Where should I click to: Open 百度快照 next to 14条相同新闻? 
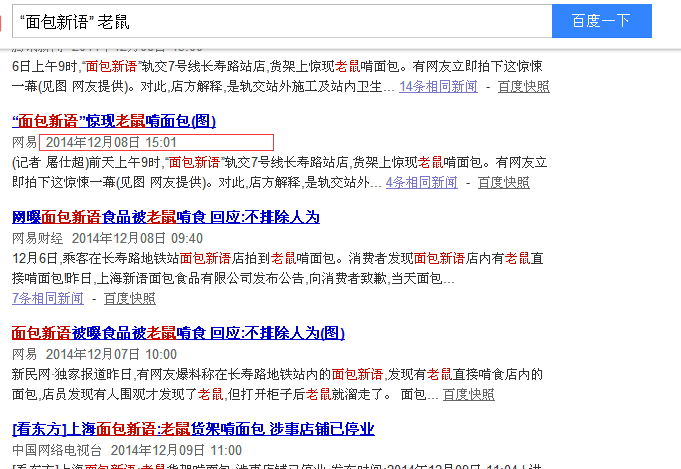click(x=522, y=87)
